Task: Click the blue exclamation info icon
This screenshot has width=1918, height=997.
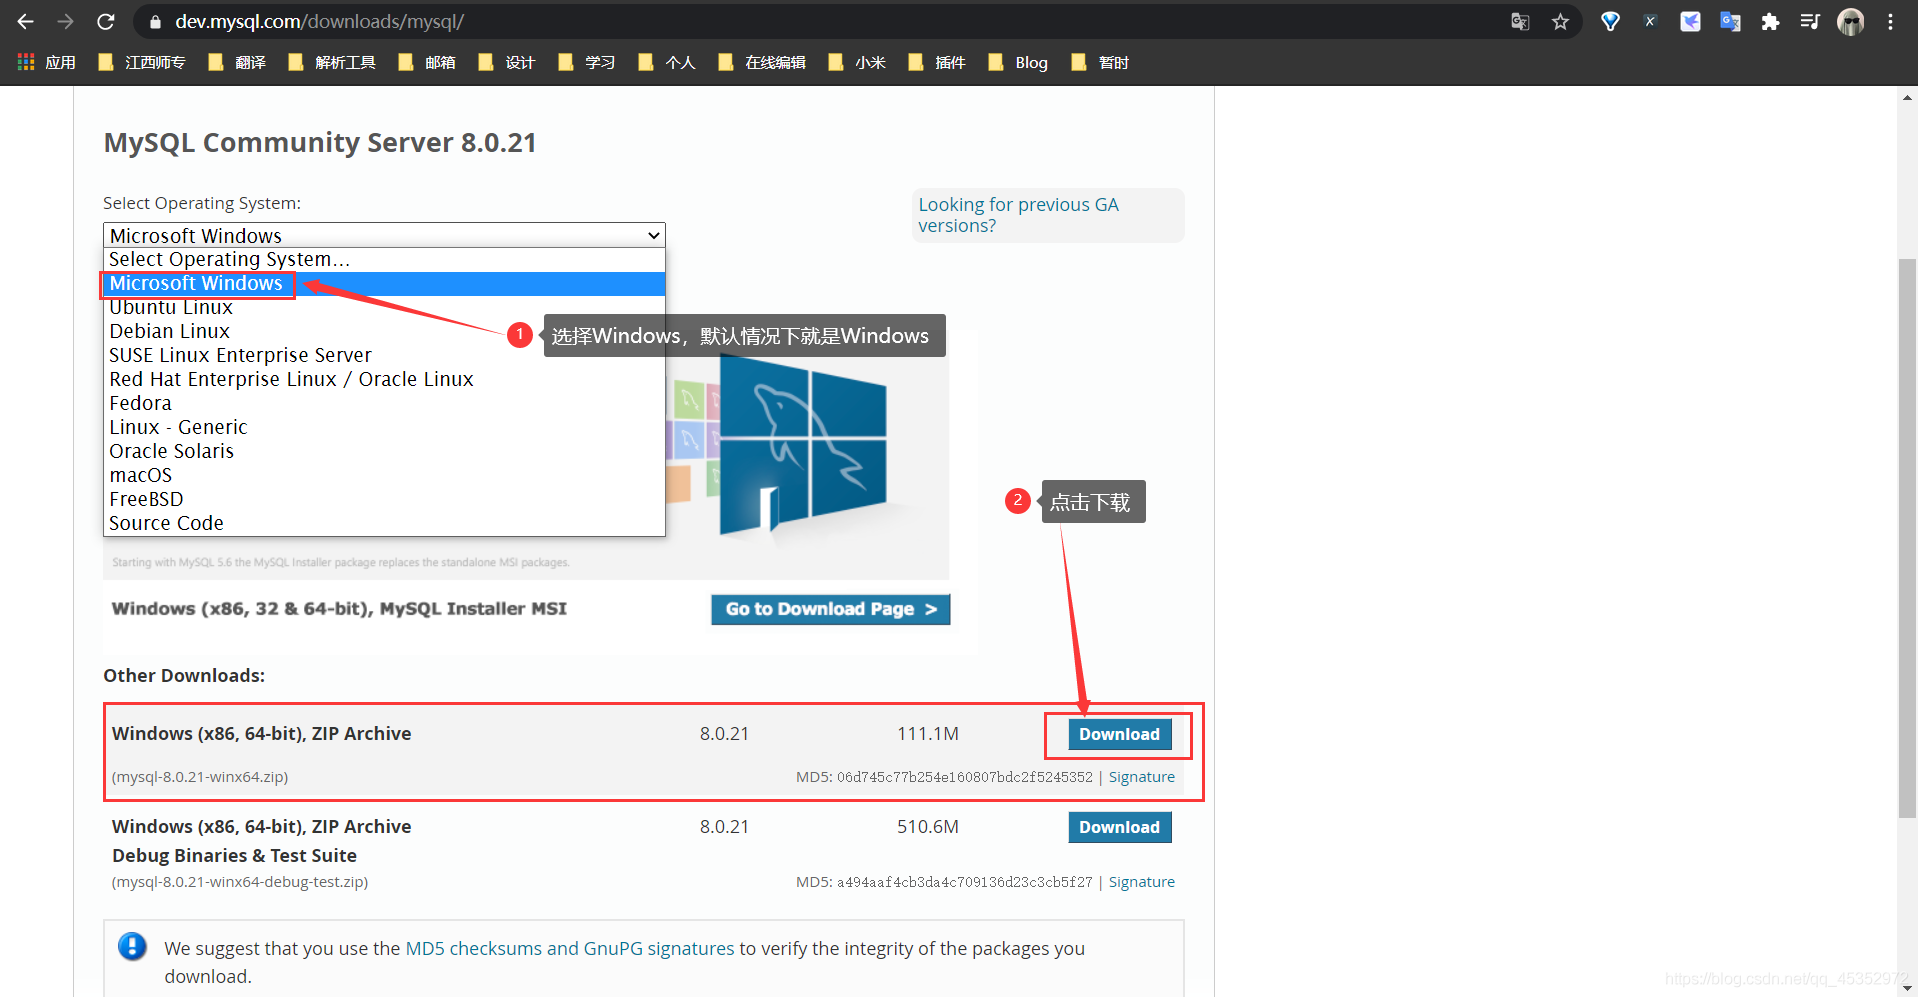Action: click(132, 946)
